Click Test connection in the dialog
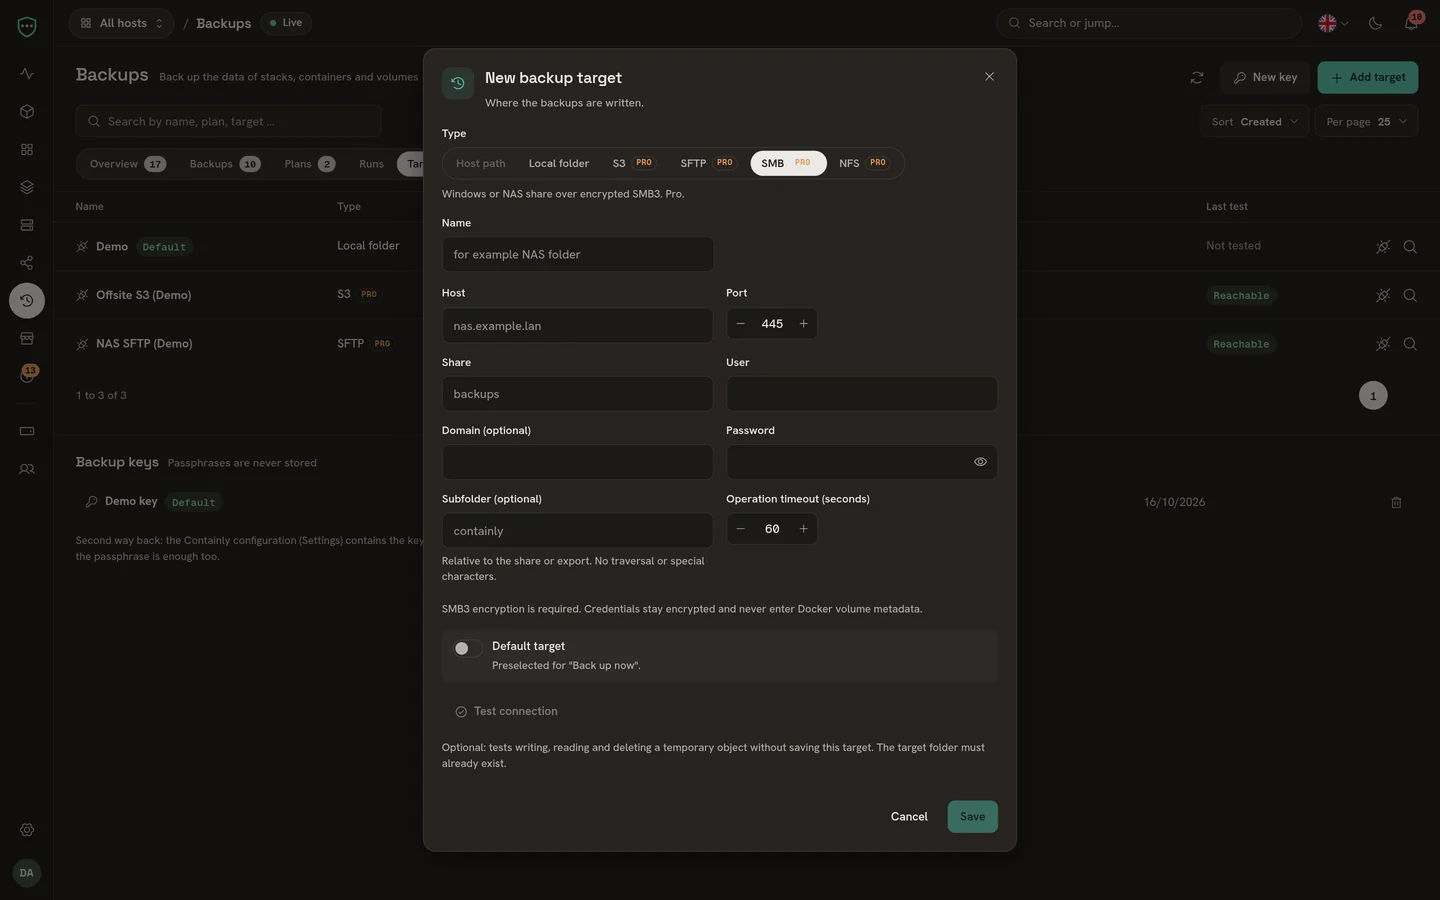Image resolution: width=1440 pixels, height=900 pixels. pyautogui.click(x=506, y=712)
